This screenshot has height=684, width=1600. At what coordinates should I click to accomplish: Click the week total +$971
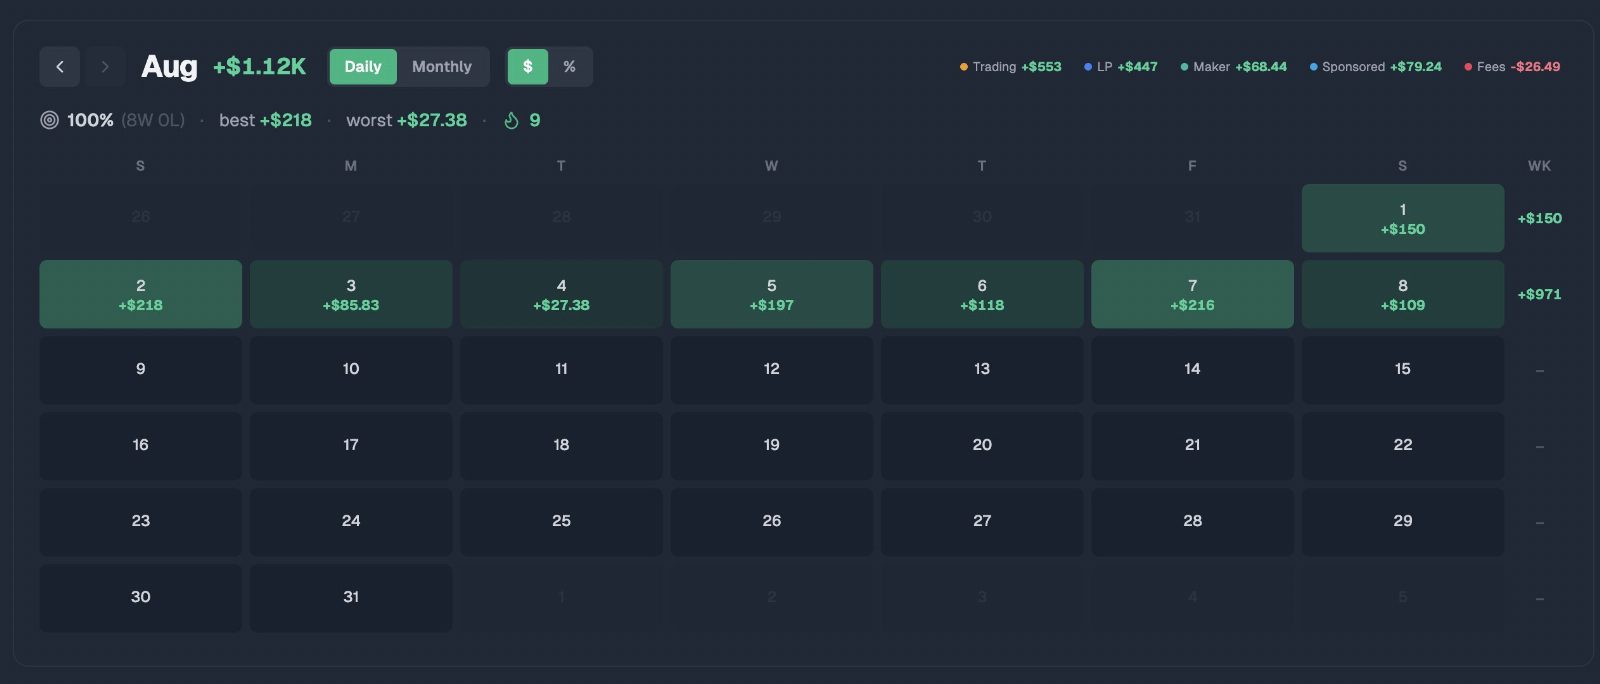(x=1539, y=294)
